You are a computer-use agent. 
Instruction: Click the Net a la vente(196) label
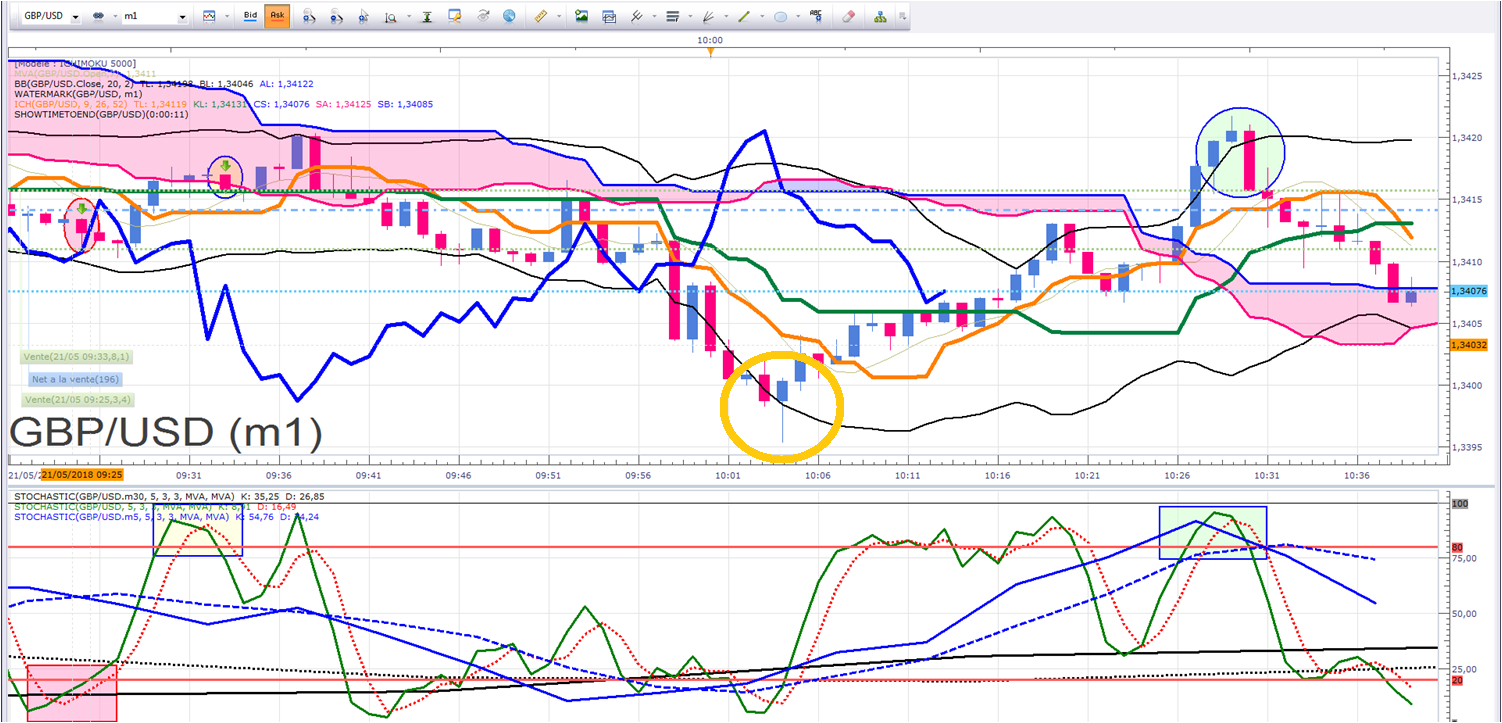click(x=76, y=379)
